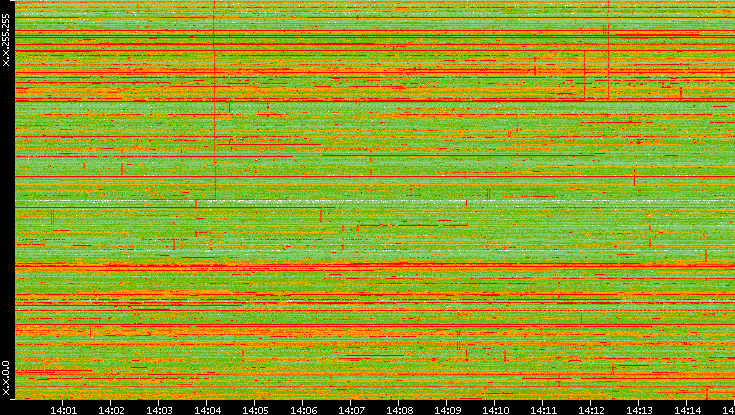Click the 14:01 time axis label

(63, 410)
